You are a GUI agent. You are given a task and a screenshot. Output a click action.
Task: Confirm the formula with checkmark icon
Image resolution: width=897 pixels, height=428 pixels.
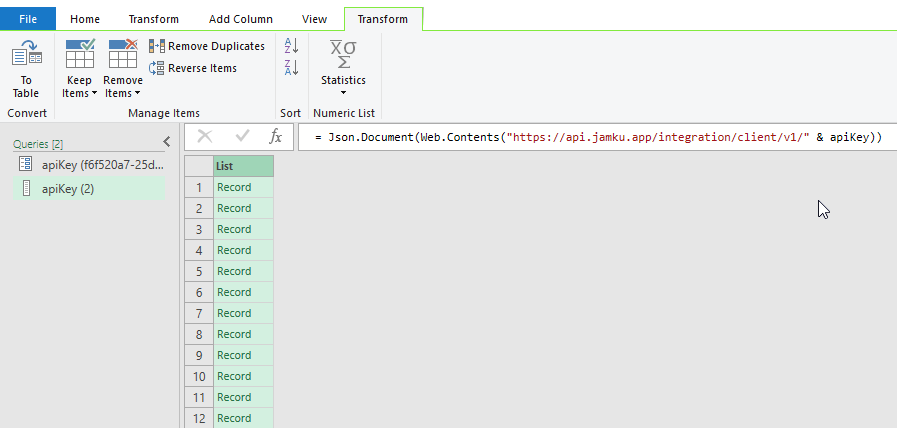[241, 137]
